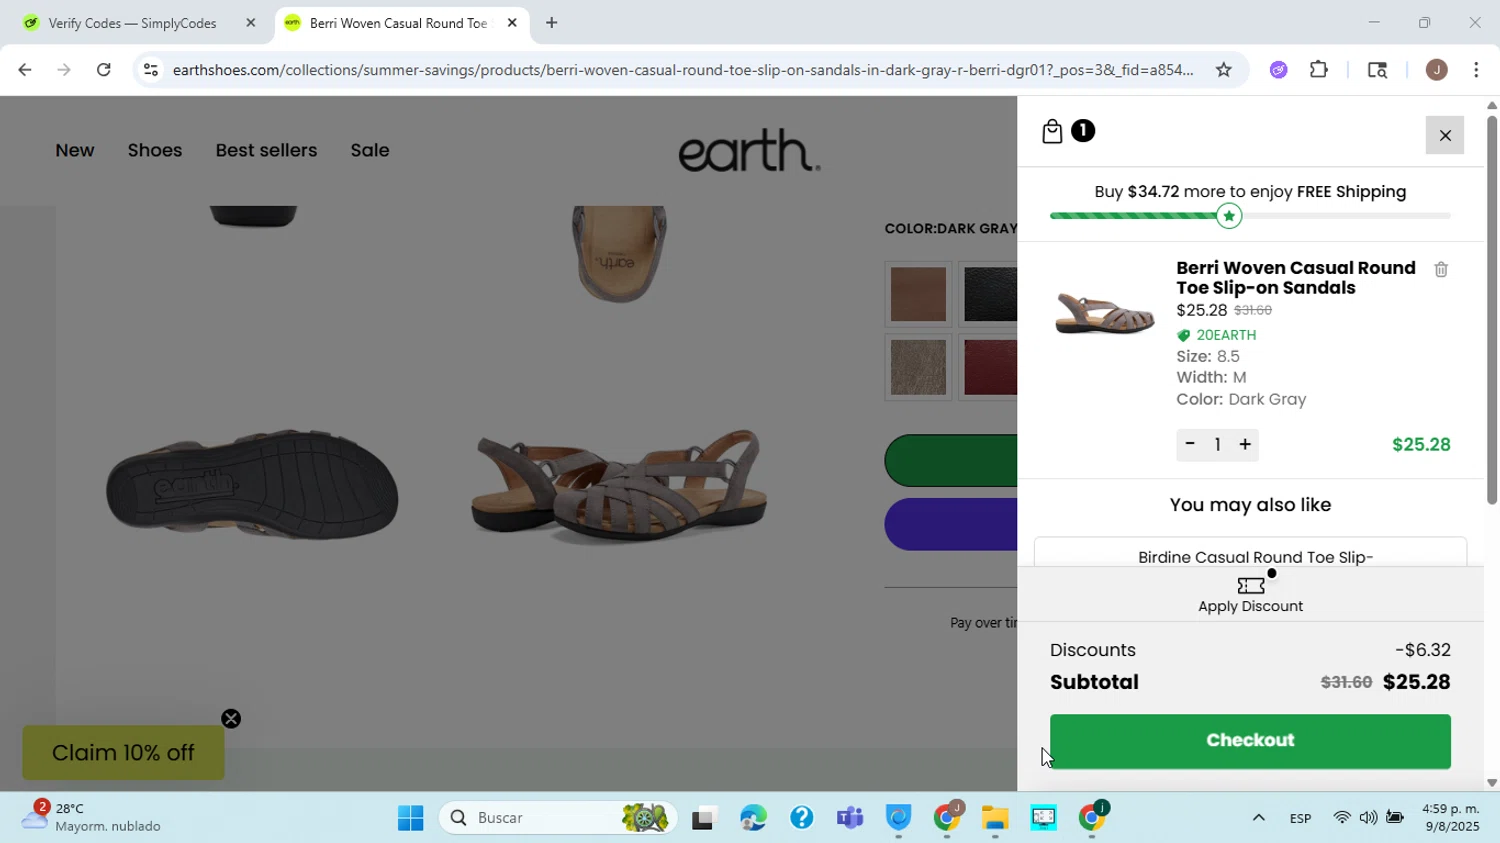The width and height of the screenshot is (1500, 843).
Task: Click the Discounts -$6.32 value
Action: (x=1423, y=650)
